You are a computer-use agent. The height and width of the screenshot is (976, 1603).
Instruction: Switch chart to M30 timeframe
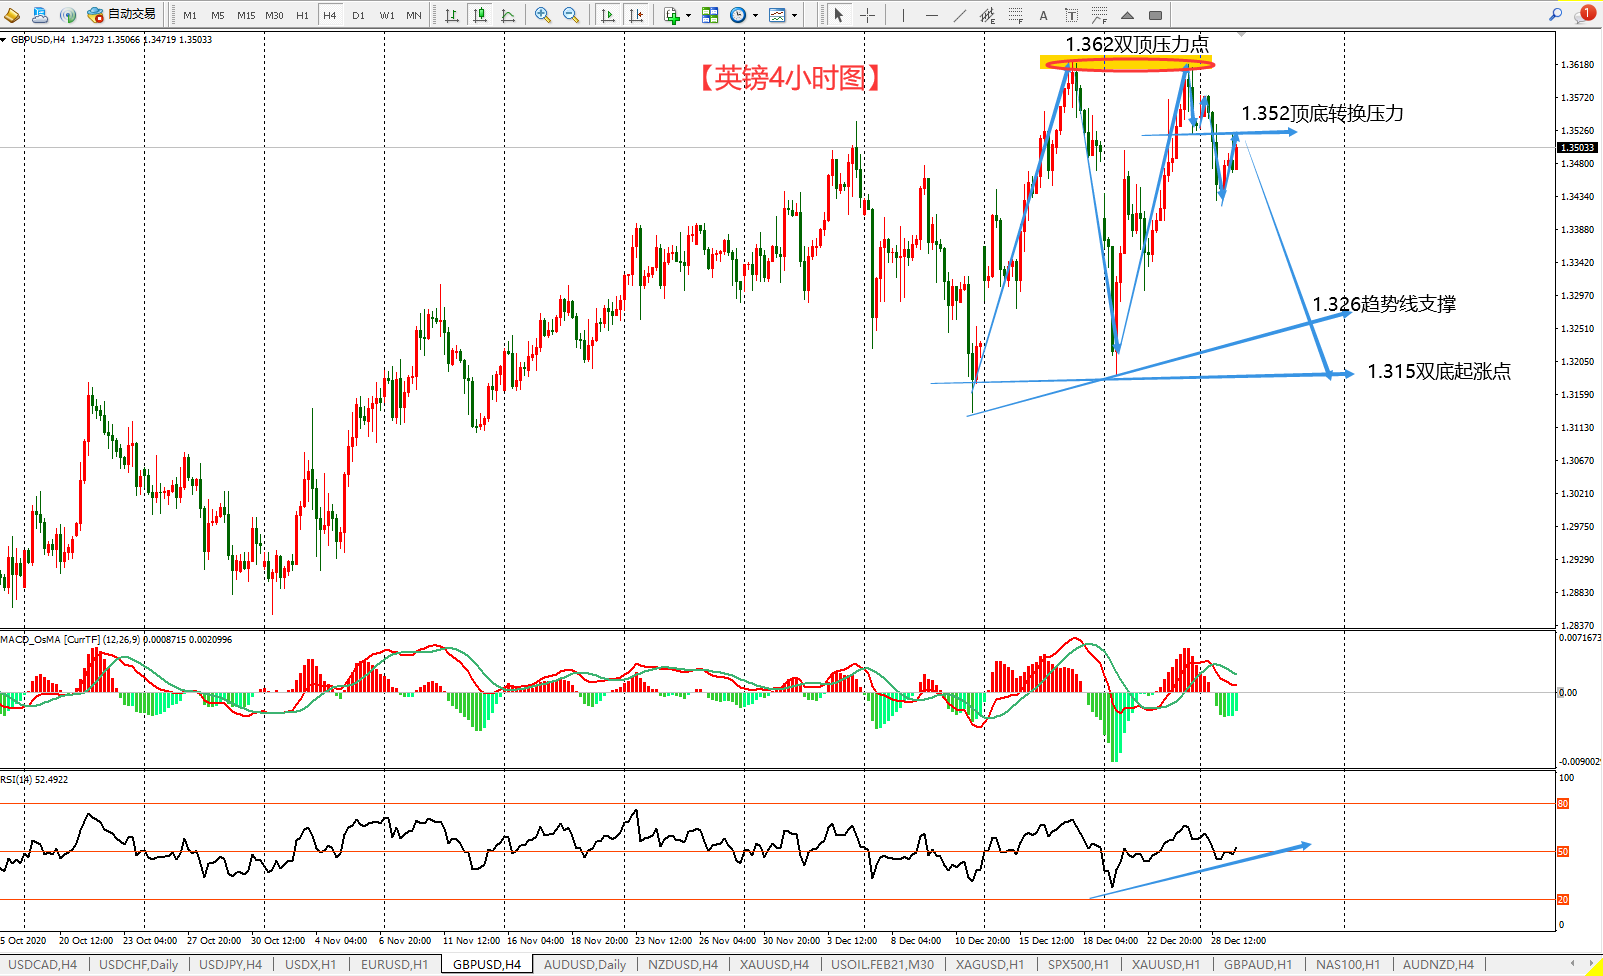click(x=274, y=15)
